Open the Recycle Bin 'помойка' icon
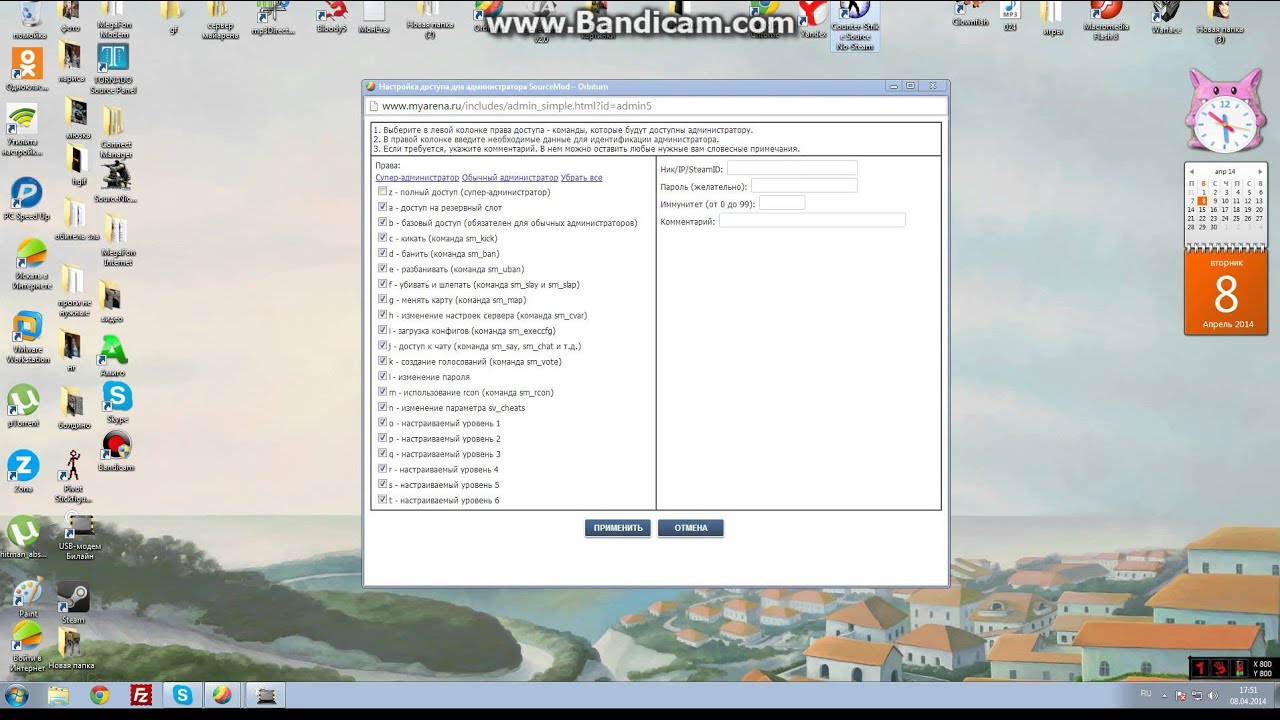 coord(29,20)
